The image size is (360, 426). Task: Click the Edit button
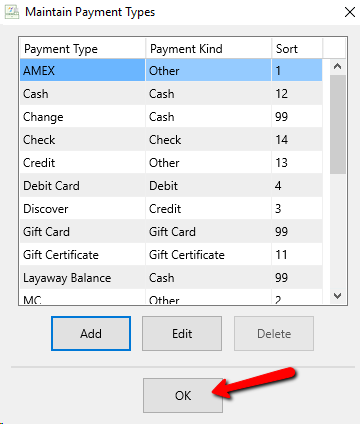pyautogui.click(x=182, y=333)
